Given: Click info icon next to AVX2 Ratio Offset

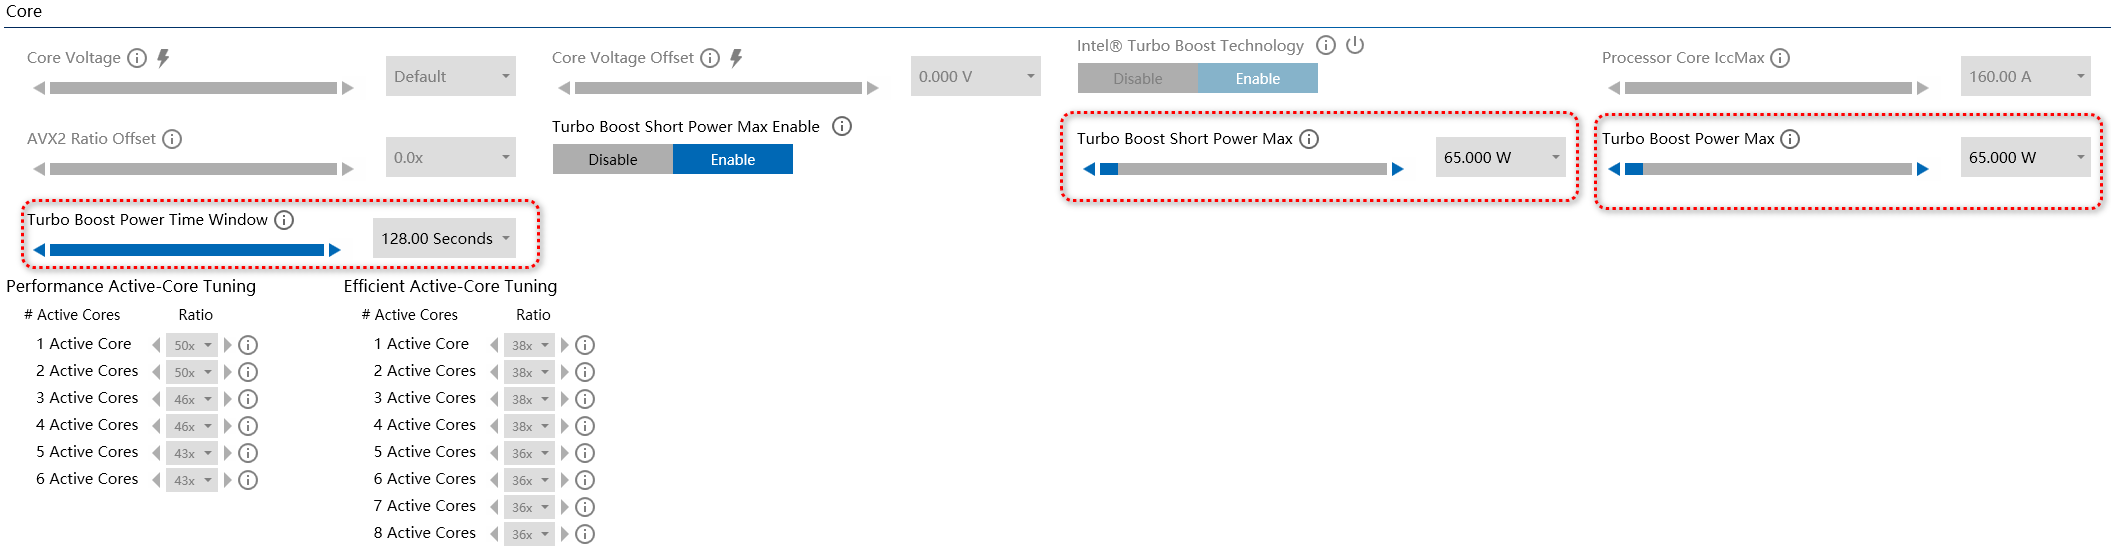Looking at the screenshot, I should pos(172,139).
